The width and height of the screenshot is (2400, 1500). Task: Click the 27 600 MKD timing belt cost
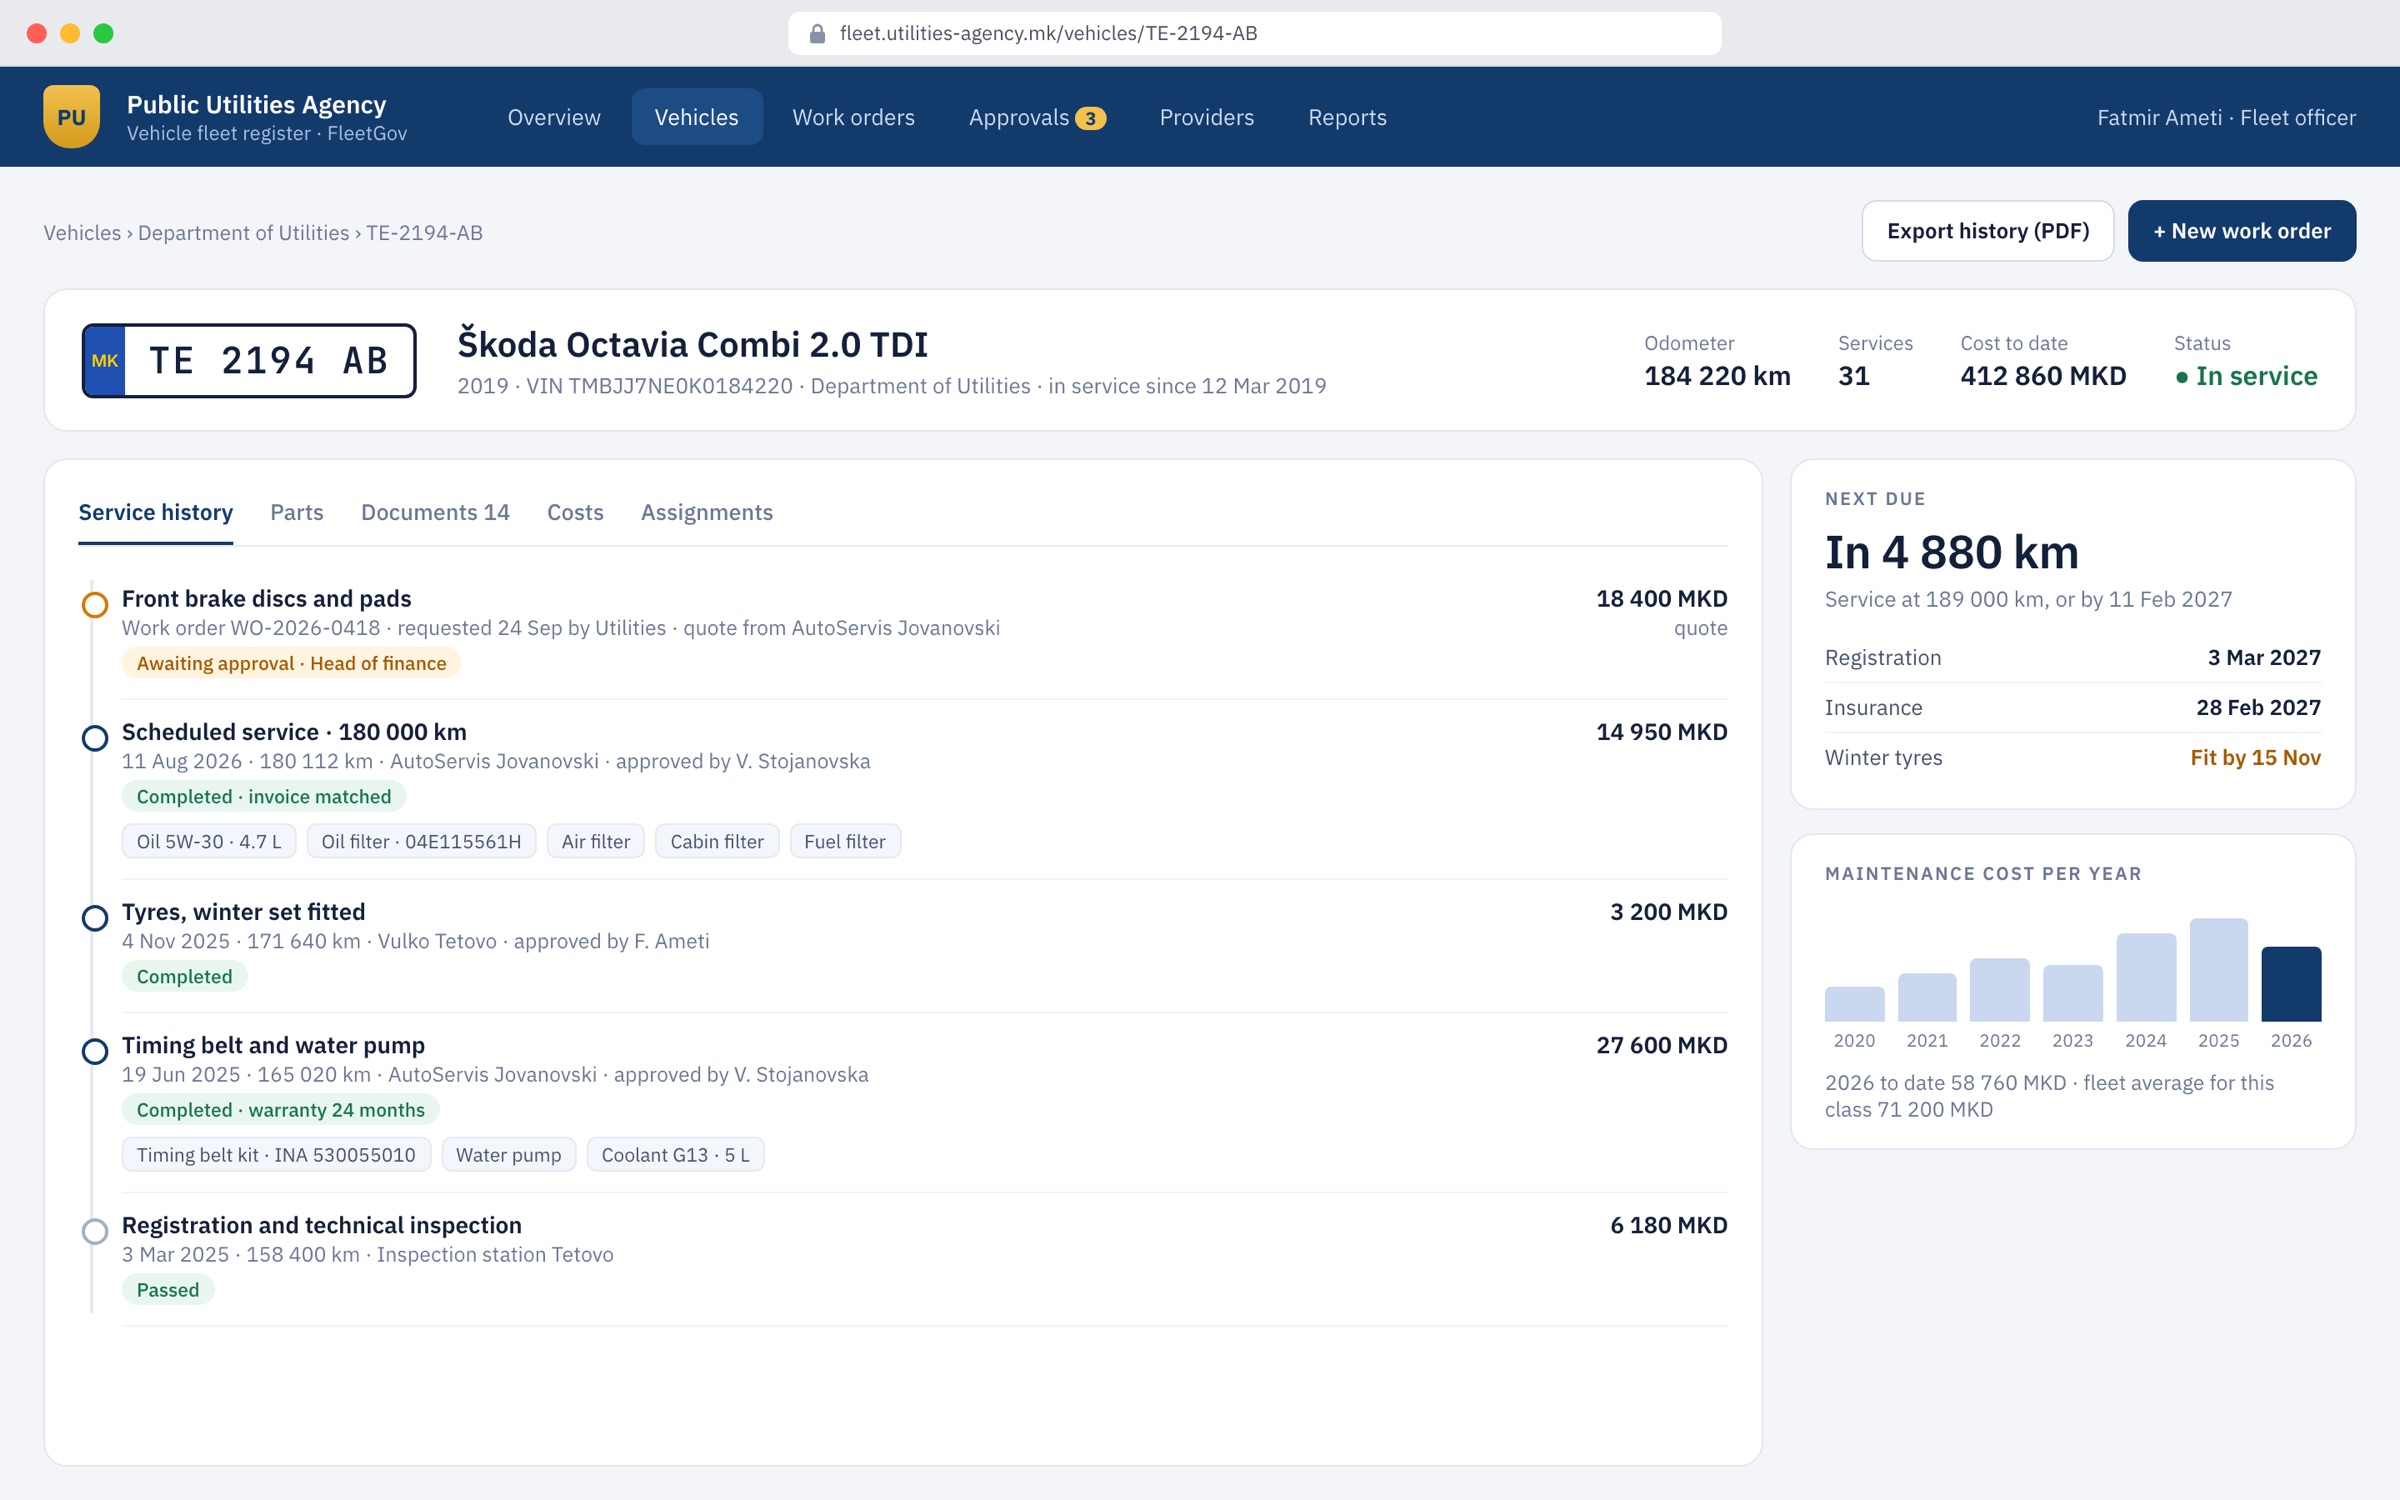1661,1045
